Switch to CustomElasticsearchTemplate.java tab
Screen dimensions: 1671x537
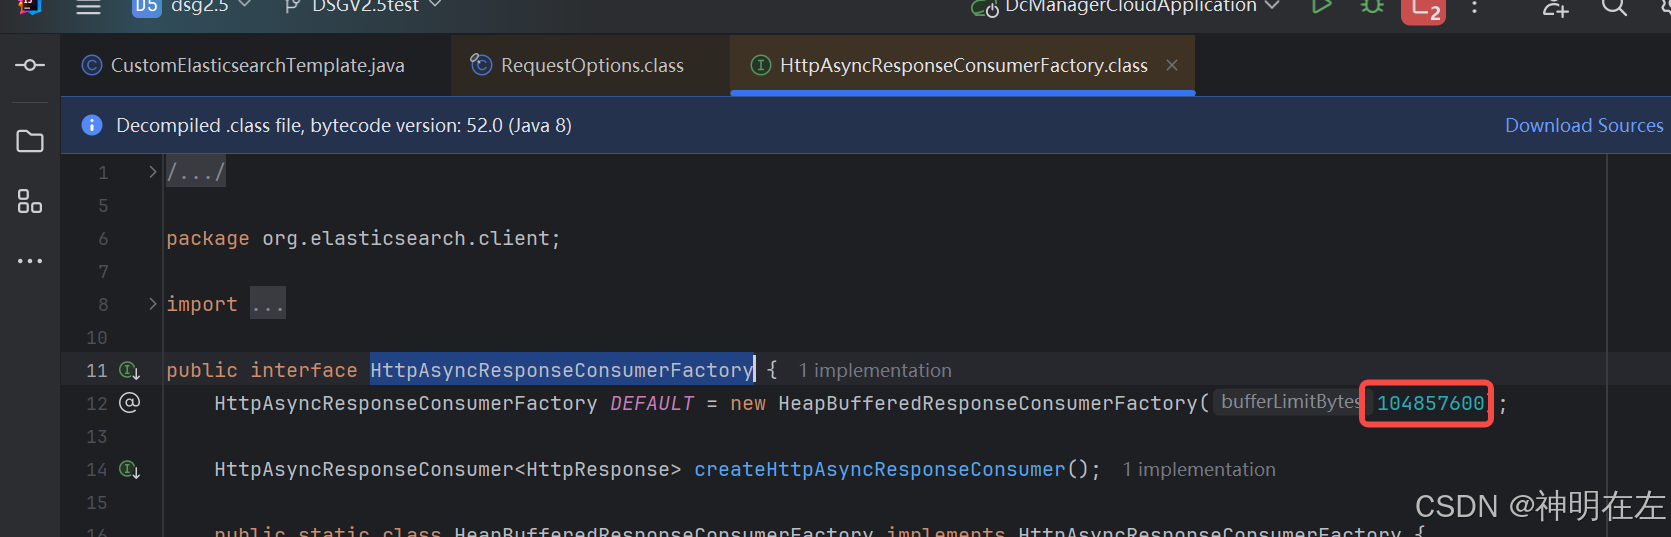click(257, 65)
